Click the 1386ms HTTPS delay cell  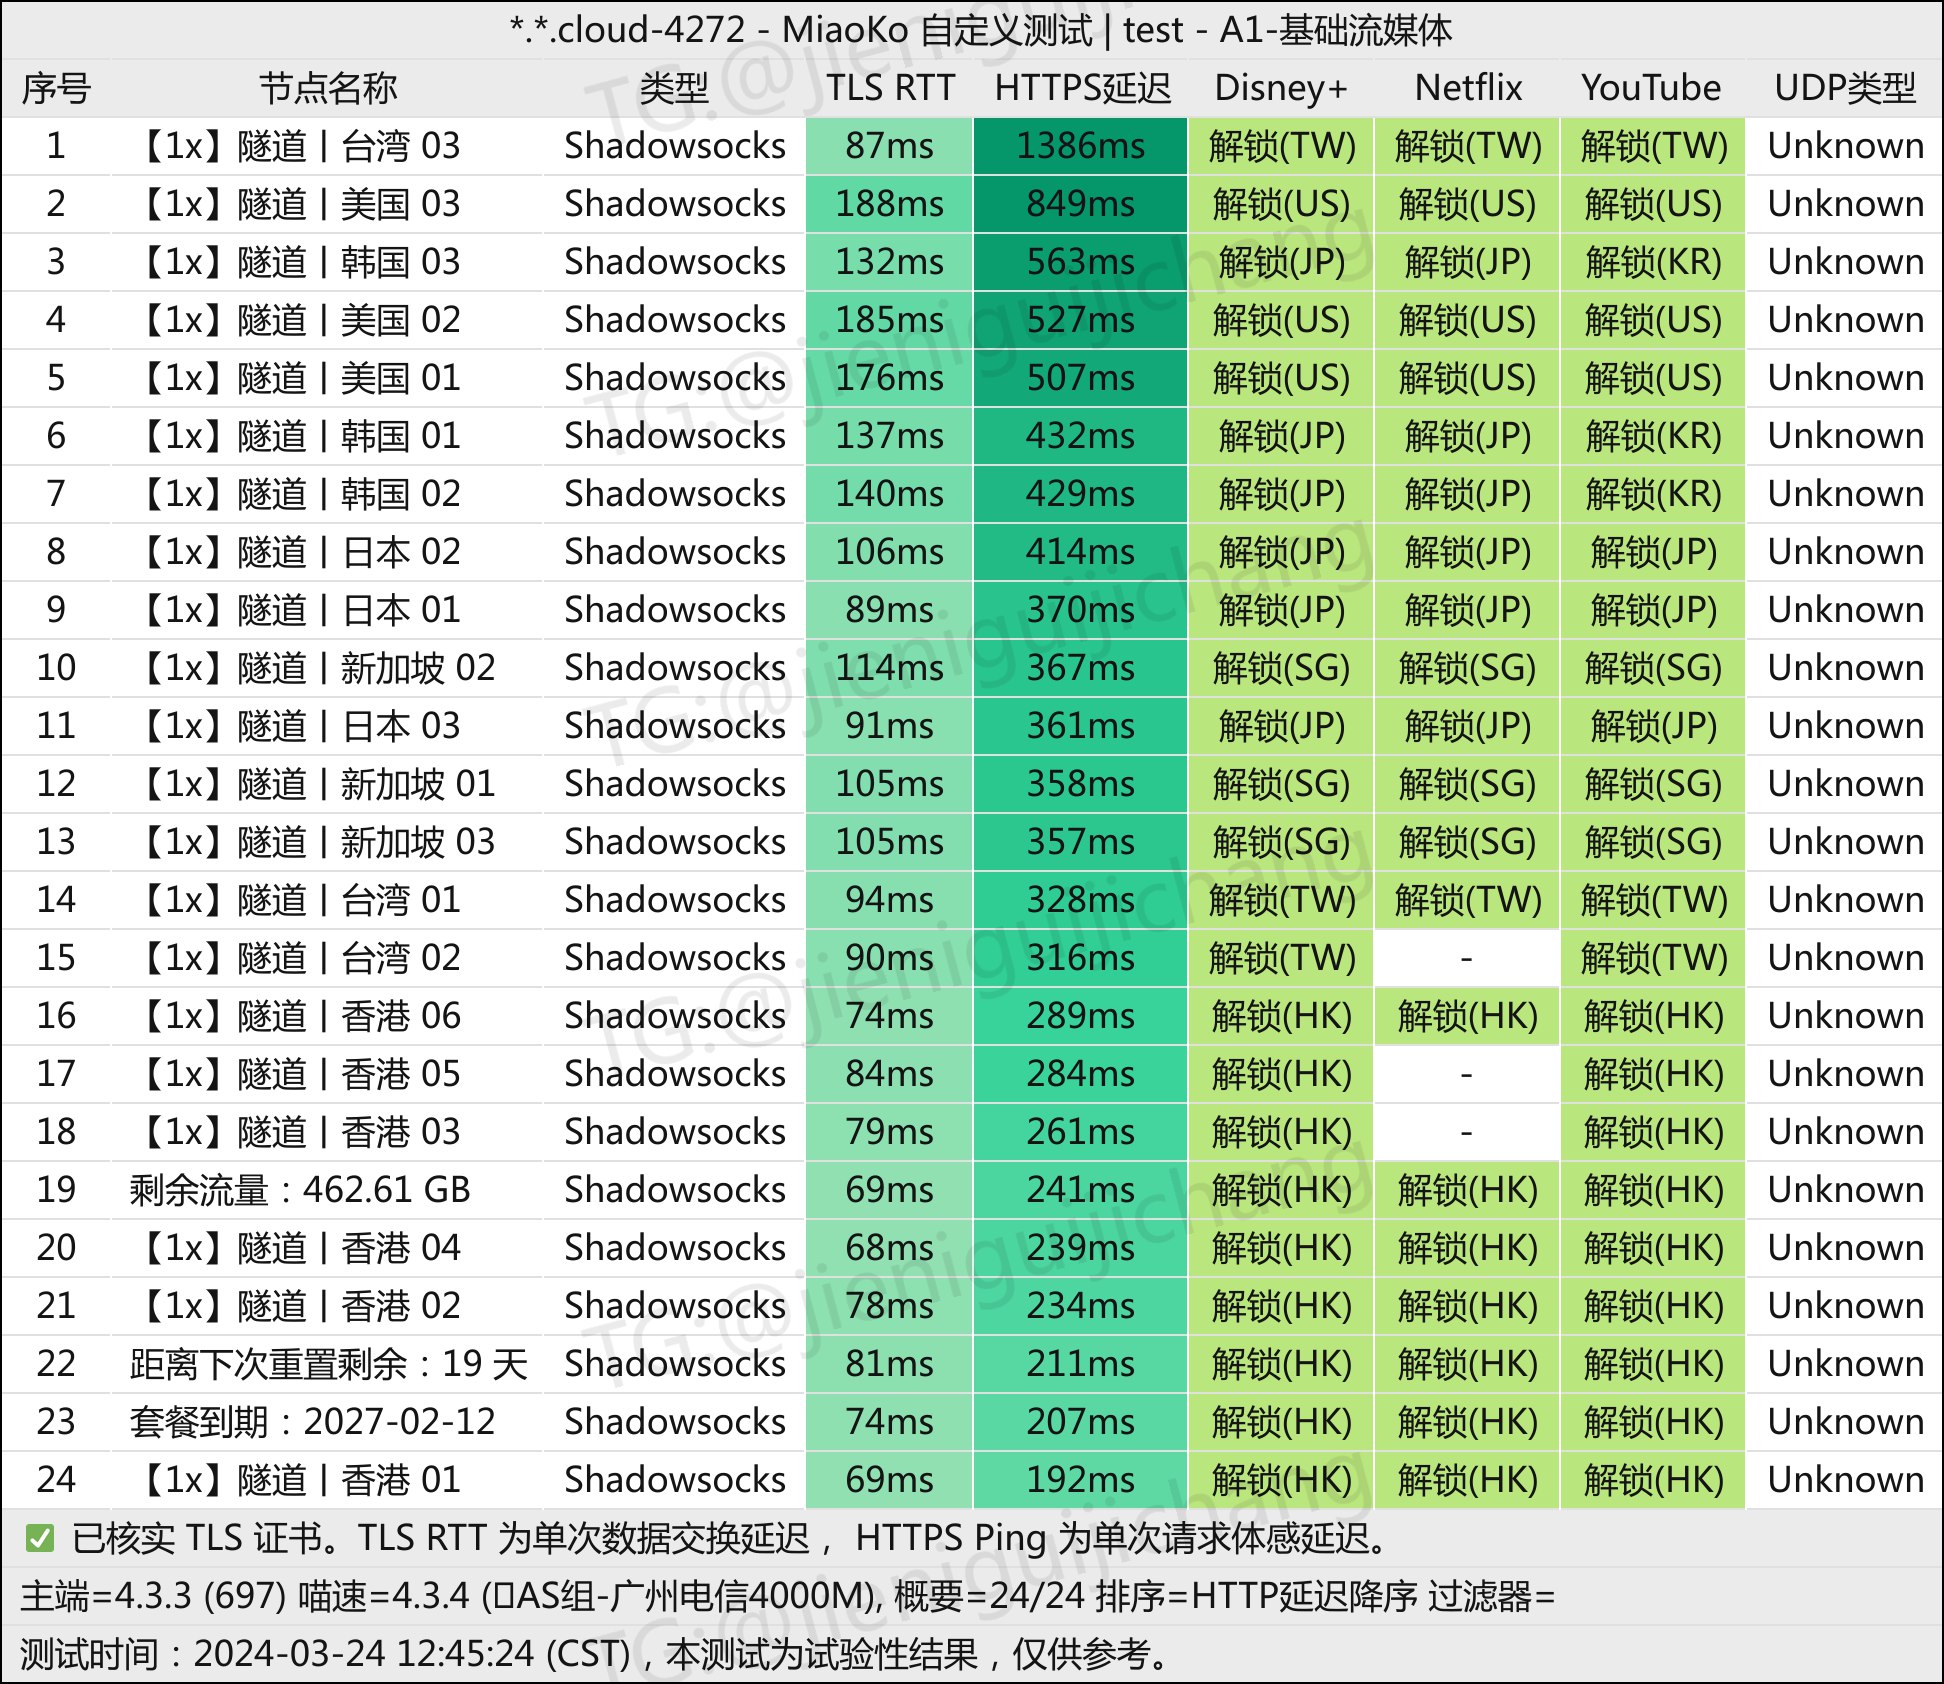[1080, 146]
